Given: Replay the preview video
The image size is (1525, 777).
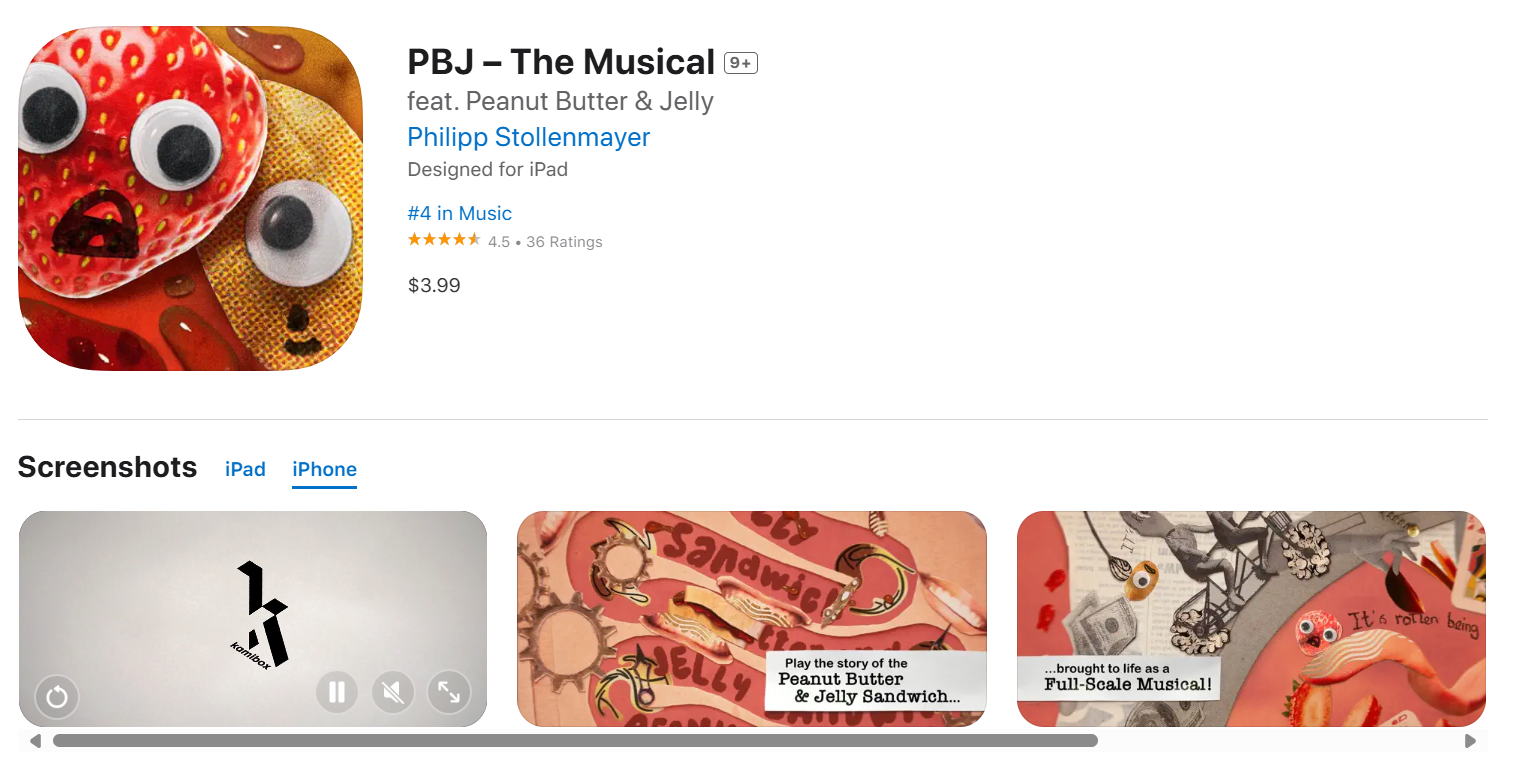Looking at the screenshot, I should click(x=56, y=697).
